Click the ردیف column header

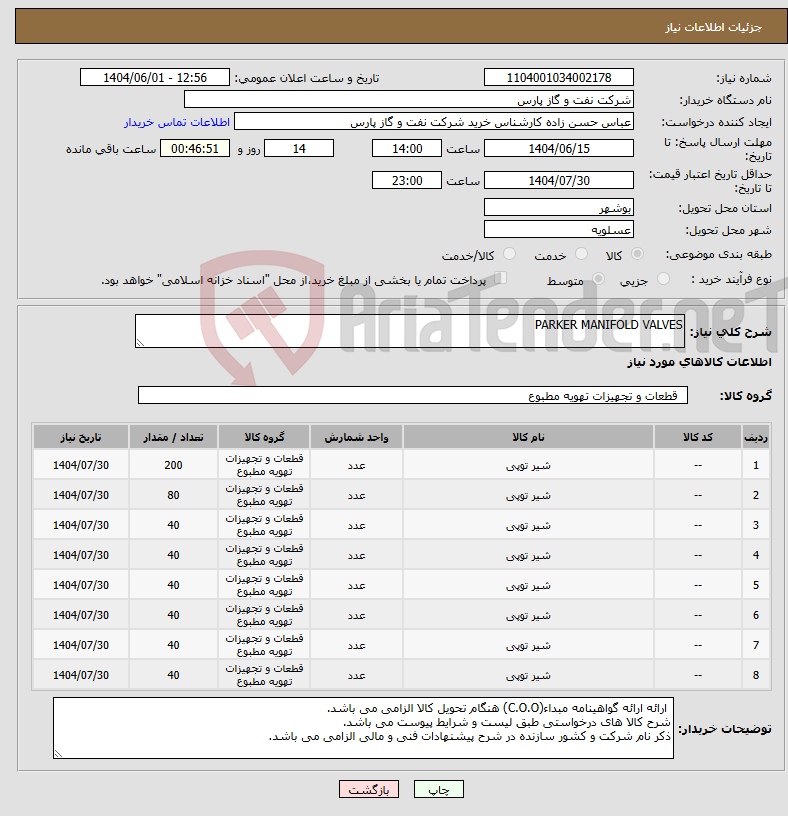click(x=756, y=437)
